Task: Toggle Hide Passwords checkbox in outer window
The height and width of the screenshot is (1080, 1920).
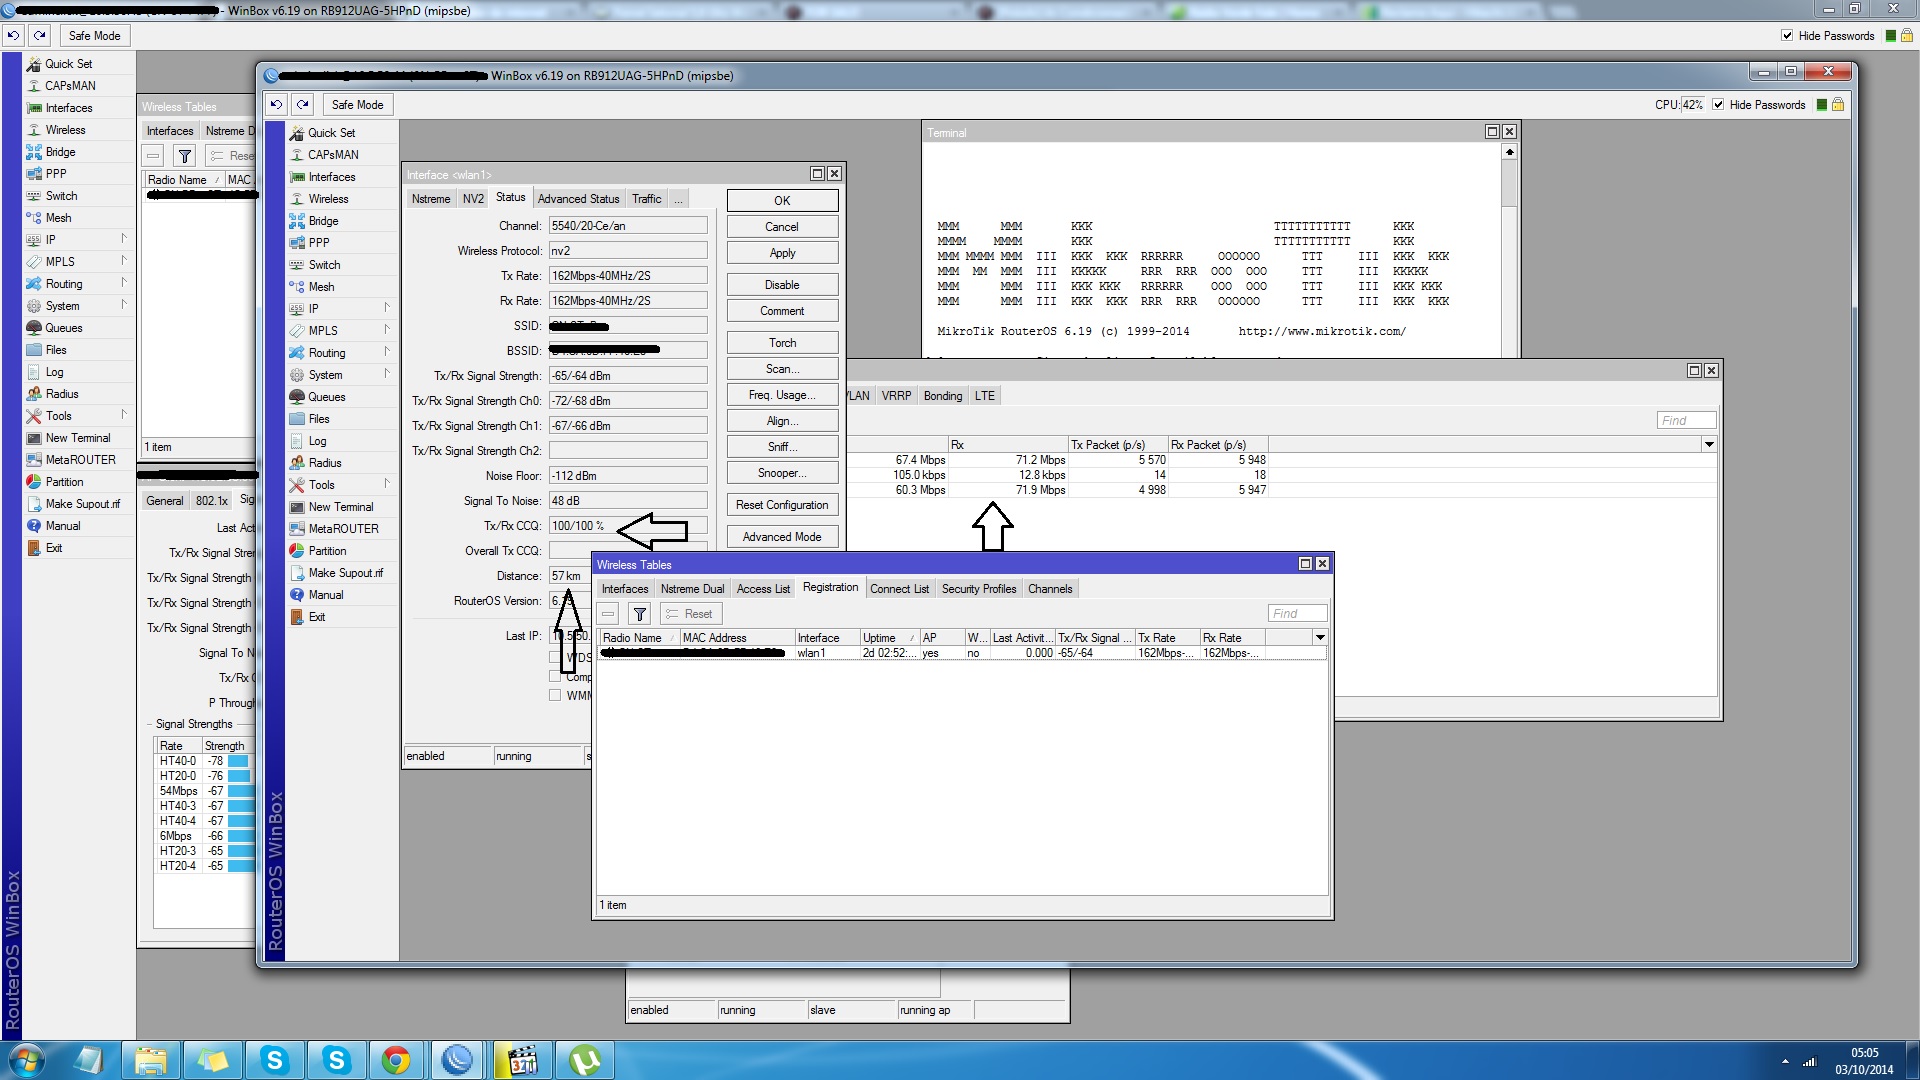Action: (x=1787, y=36)
